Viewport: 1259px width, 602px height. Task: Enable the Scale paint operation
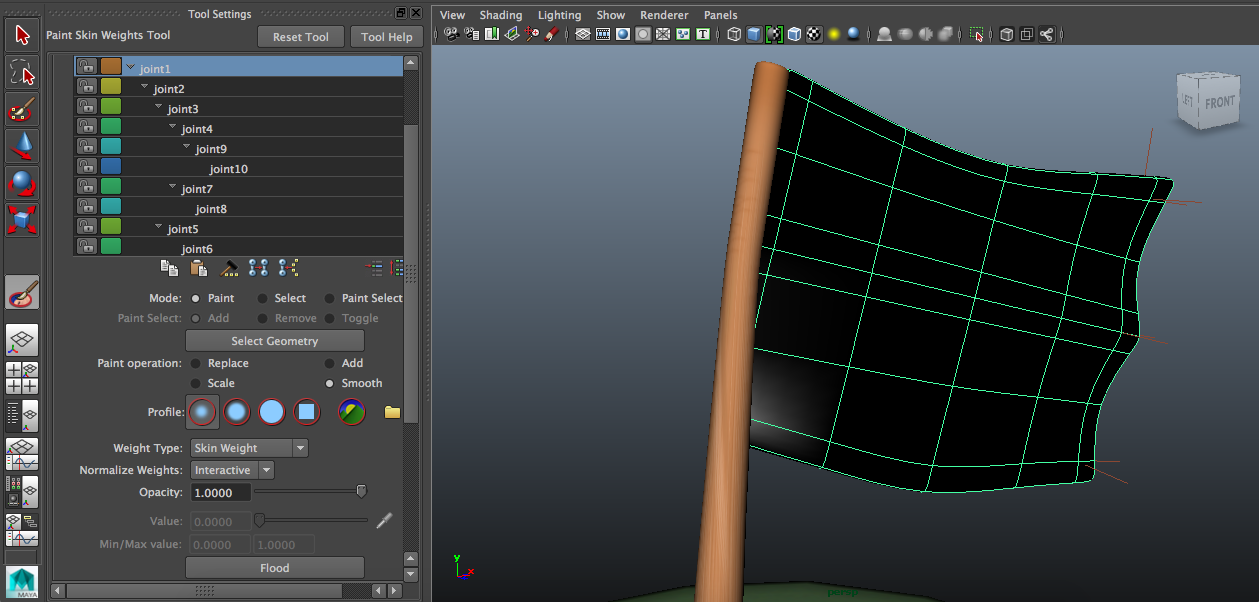click(198, 383)
